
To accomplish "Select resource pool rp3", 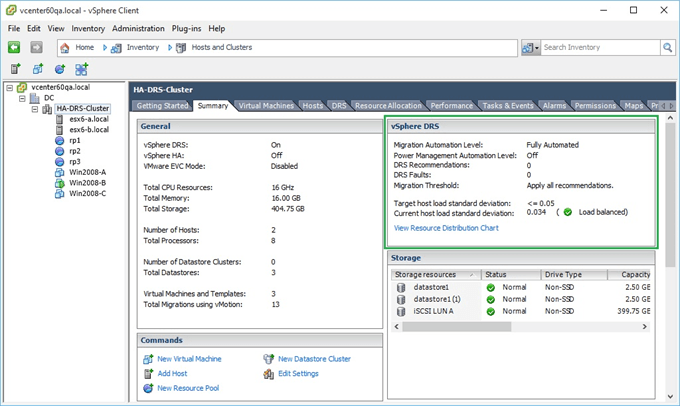I will tap(75, 161).
